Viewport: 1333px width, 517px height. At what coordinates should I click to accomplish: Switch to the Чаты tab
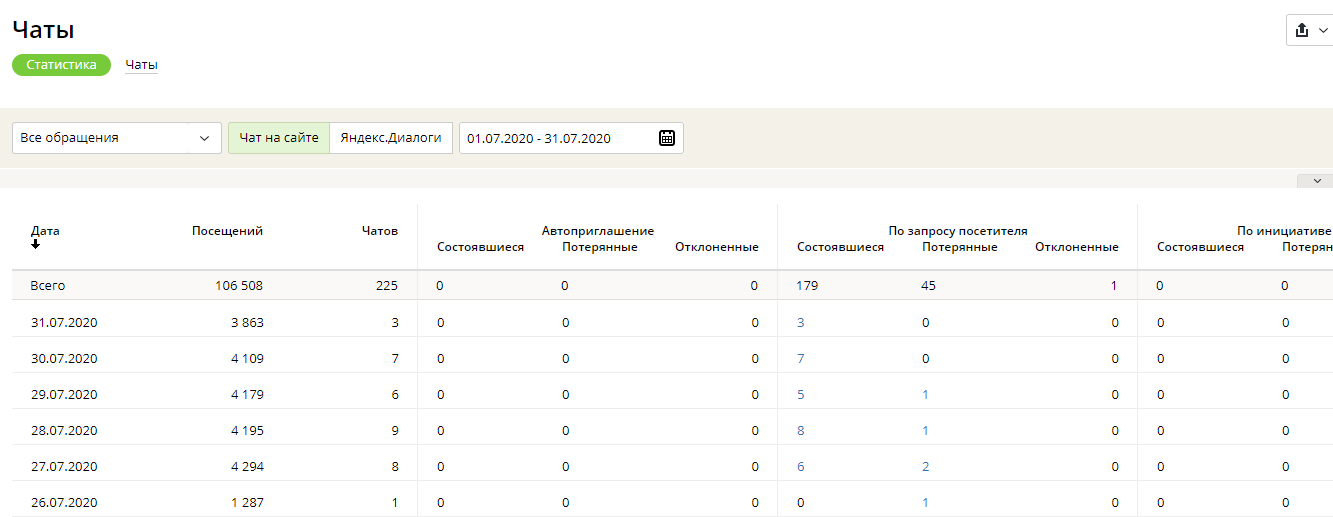point(141,65)
